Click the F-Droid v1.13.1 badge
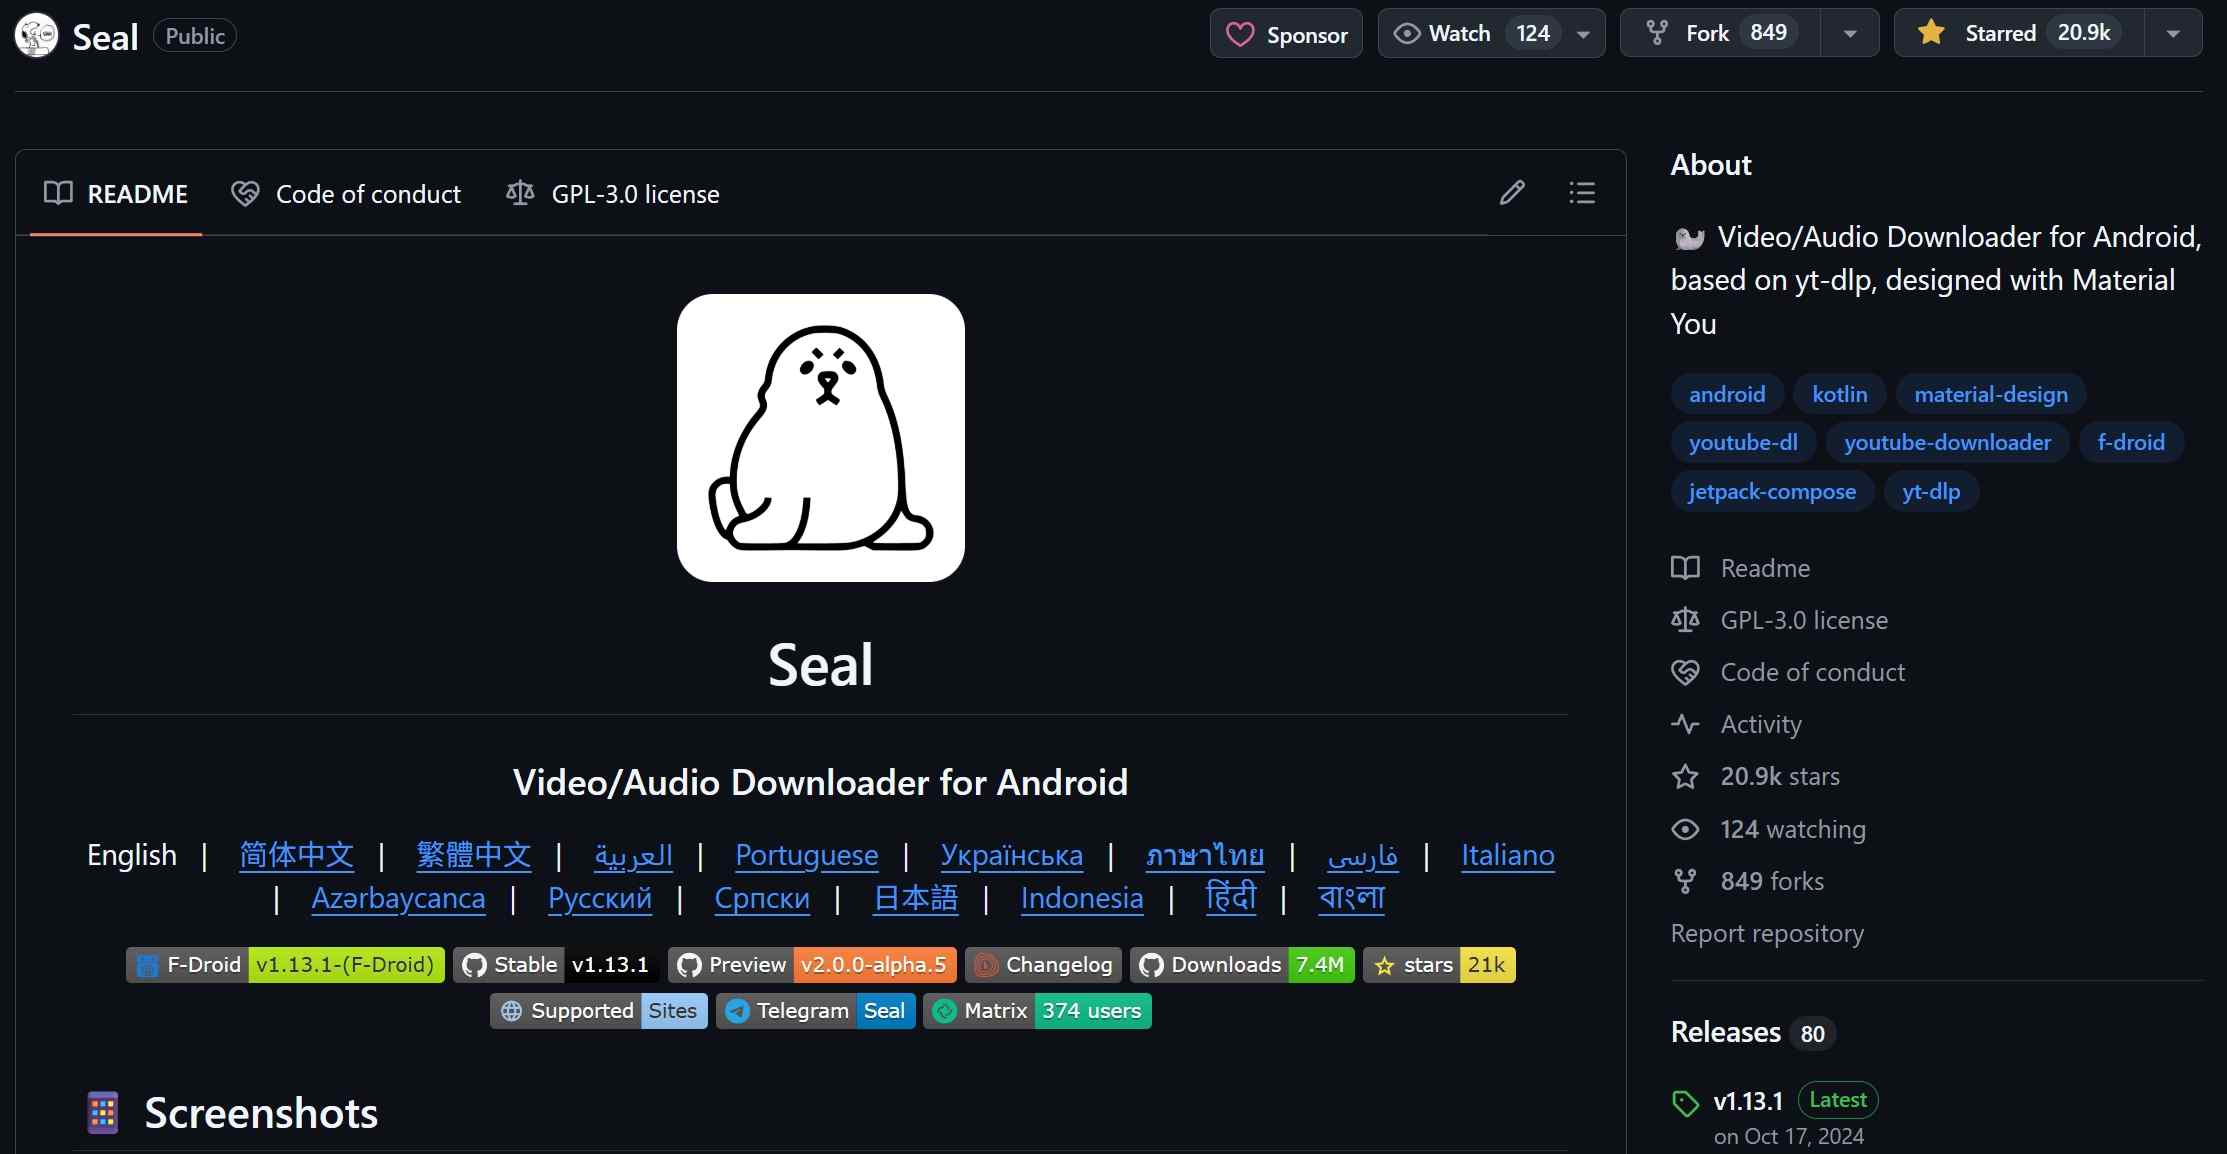Image resolution: width=2227 pixels, height=1154 pixels. point(285,965)
